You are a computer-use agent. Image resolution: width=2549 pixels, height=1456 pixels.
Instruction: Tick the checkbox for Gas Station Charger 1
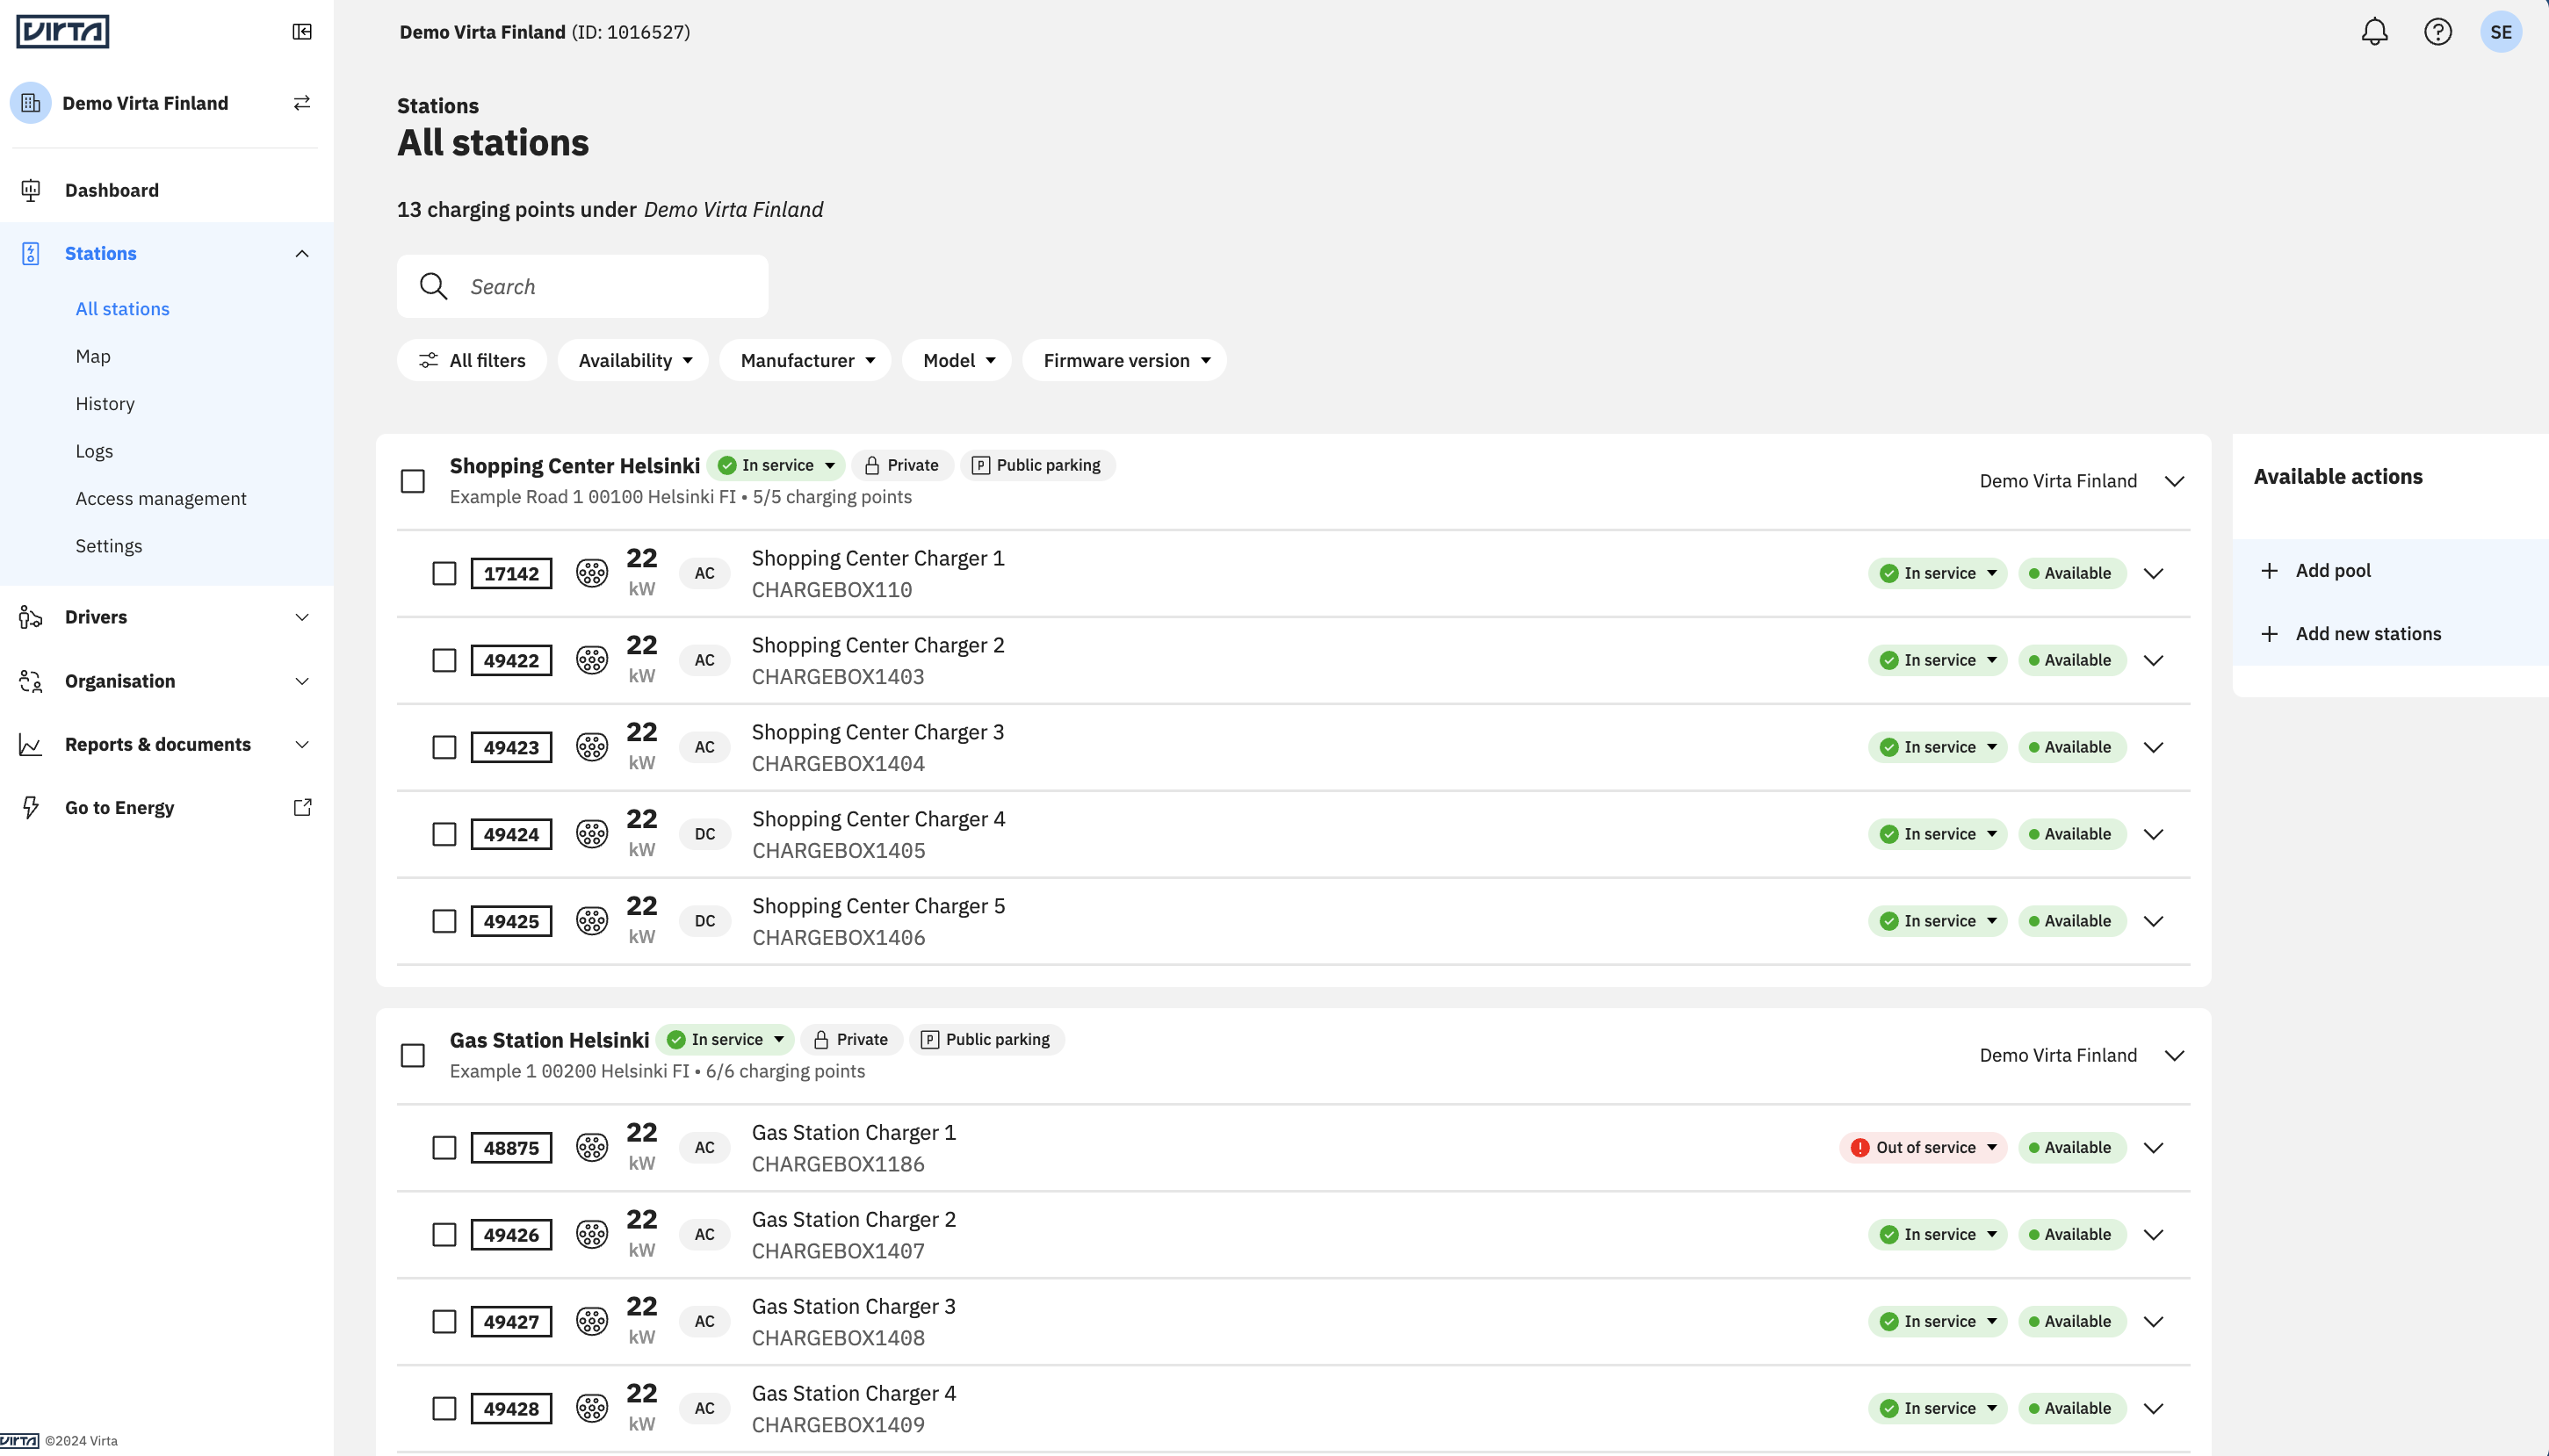coord(444,1148)
